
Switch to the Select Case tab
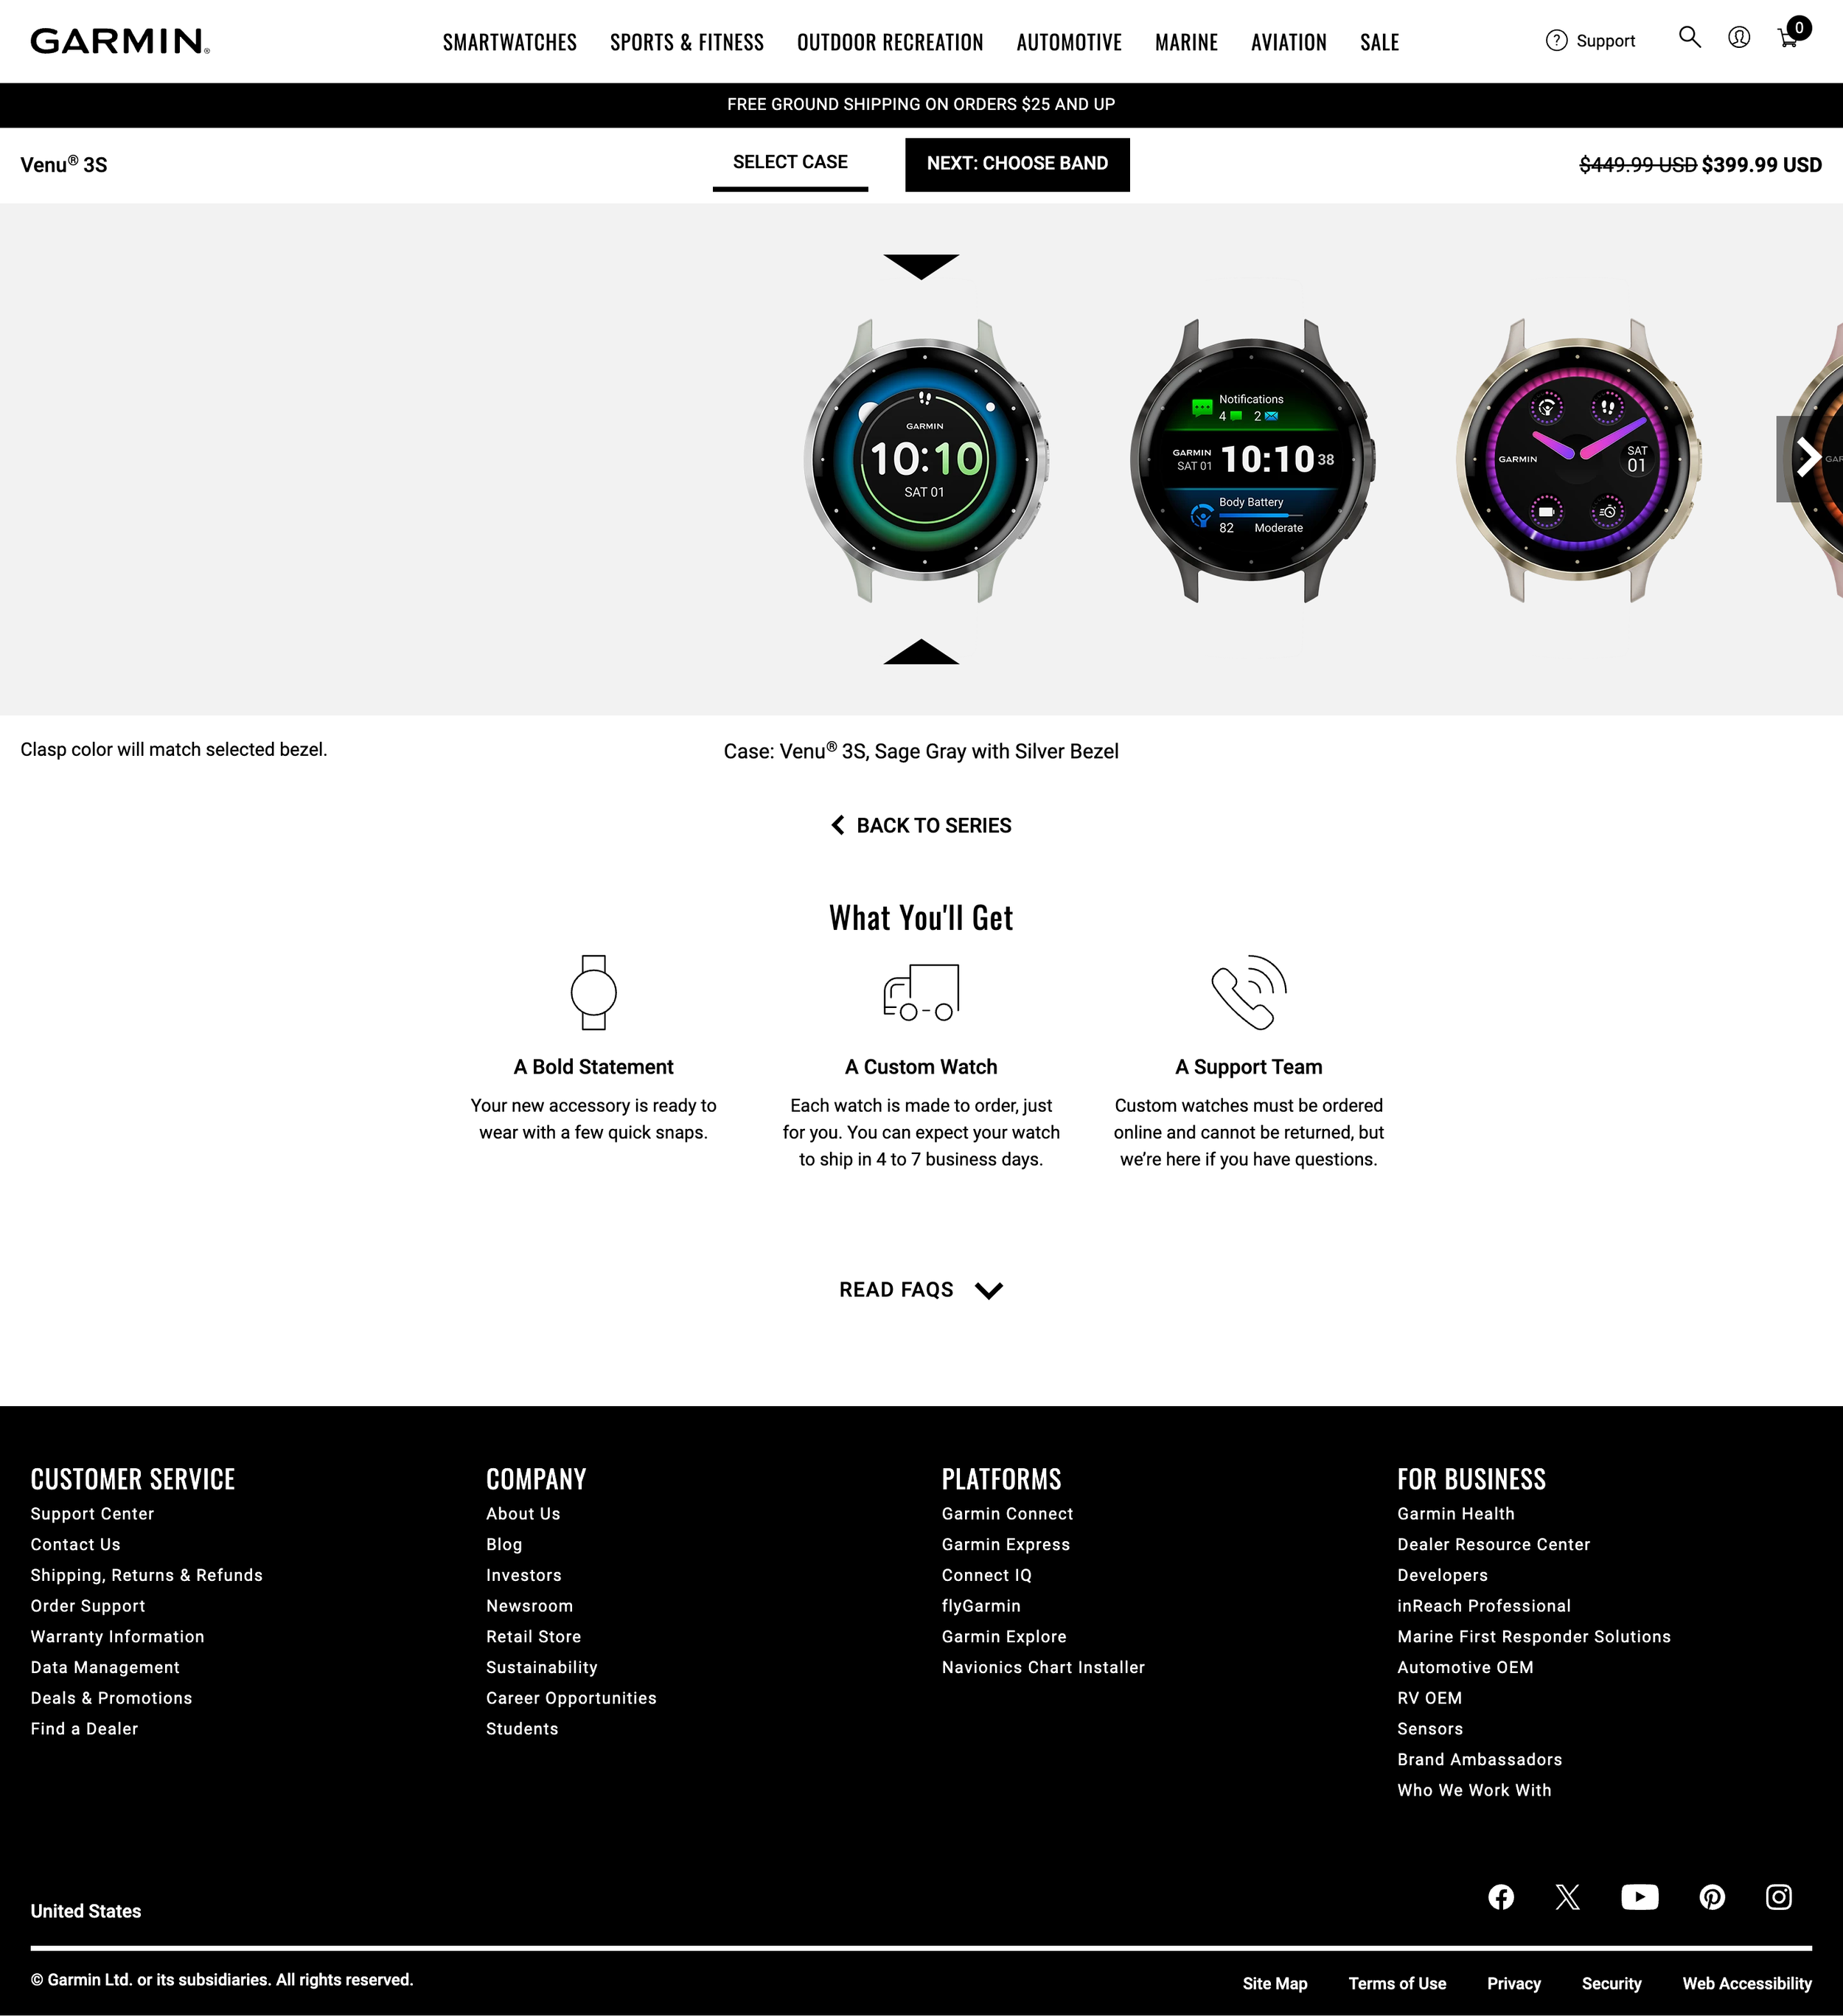coord(790,162)
